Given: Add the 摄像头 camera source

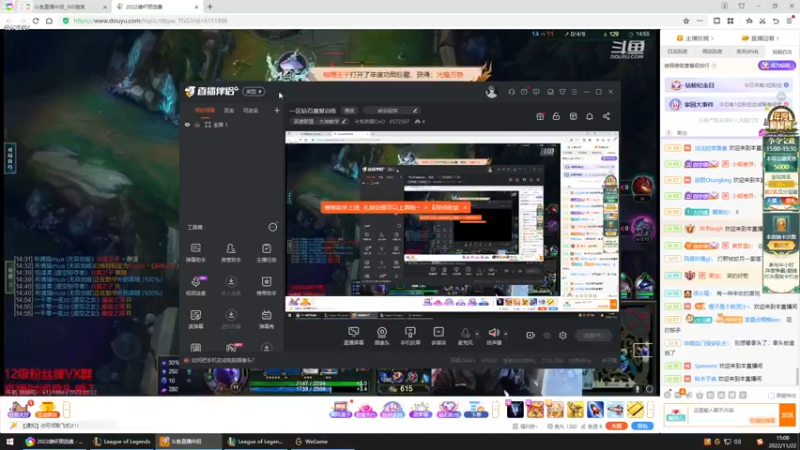Looking at the screenshot, I should pyautogui.click(x=382, y=336).
